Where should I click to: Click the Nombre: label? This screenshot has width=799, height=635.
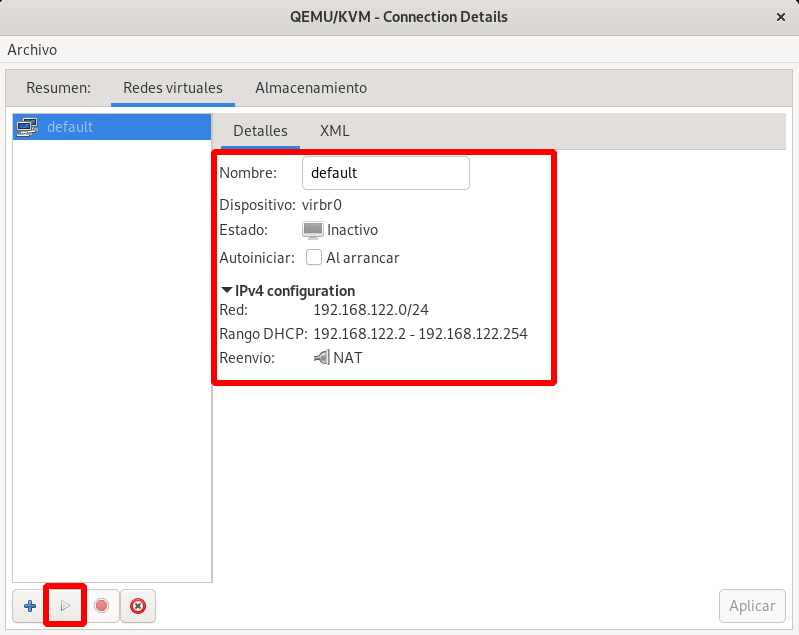[248, 173]
